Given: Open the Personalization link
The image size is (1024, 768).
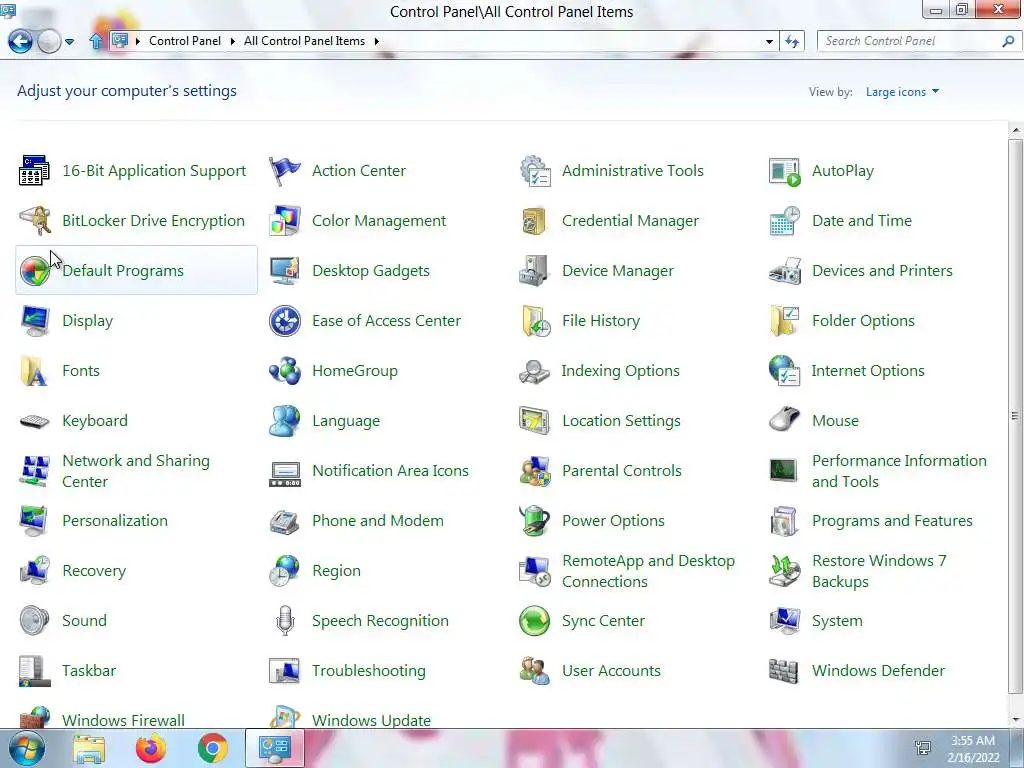Looking at the screenshot, I should tap(115, 520).
